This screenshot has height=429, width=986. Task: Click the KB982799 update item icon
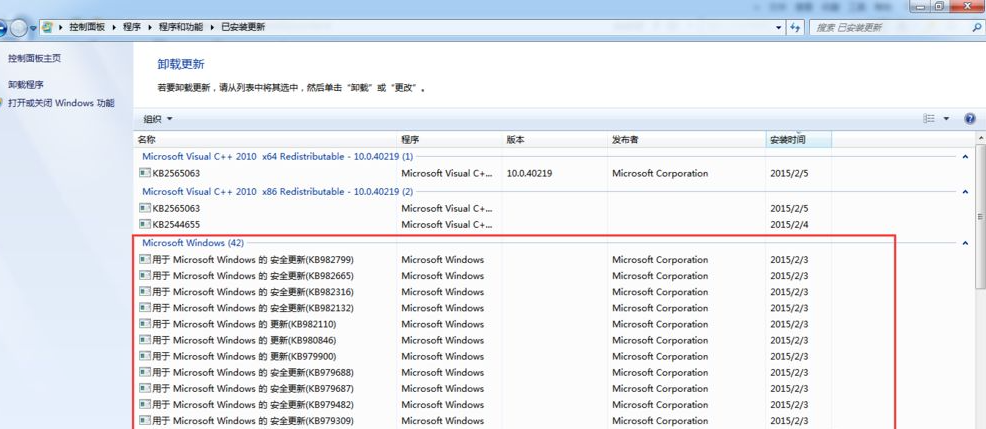pos(145,259)
